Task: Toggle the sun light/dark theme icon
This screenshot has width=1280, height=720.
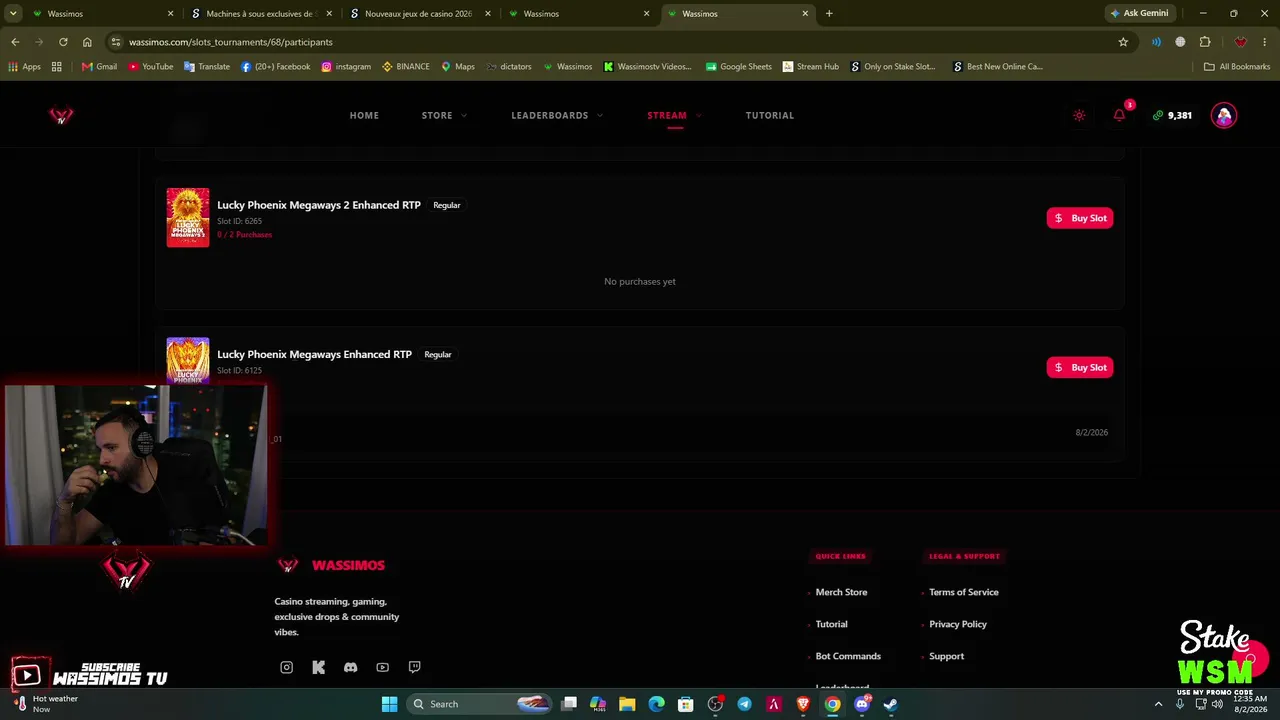Action: coord(1079,115)
